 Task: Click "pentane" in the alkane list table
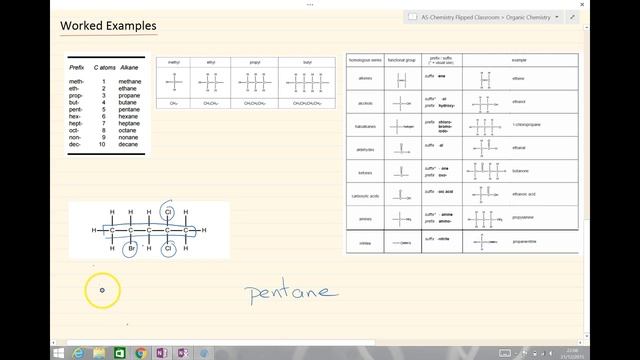(x=129, y=109)
